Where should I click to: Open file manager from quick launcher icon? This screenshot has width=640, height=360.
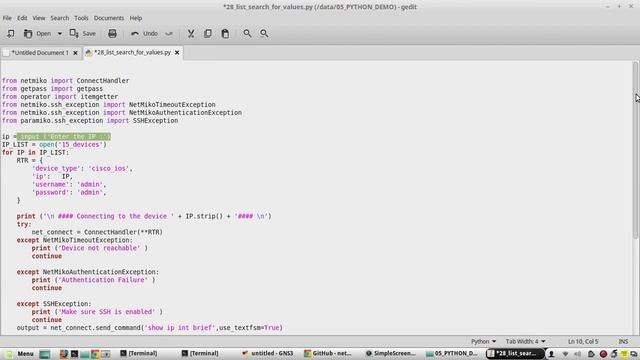coord(84,354)
